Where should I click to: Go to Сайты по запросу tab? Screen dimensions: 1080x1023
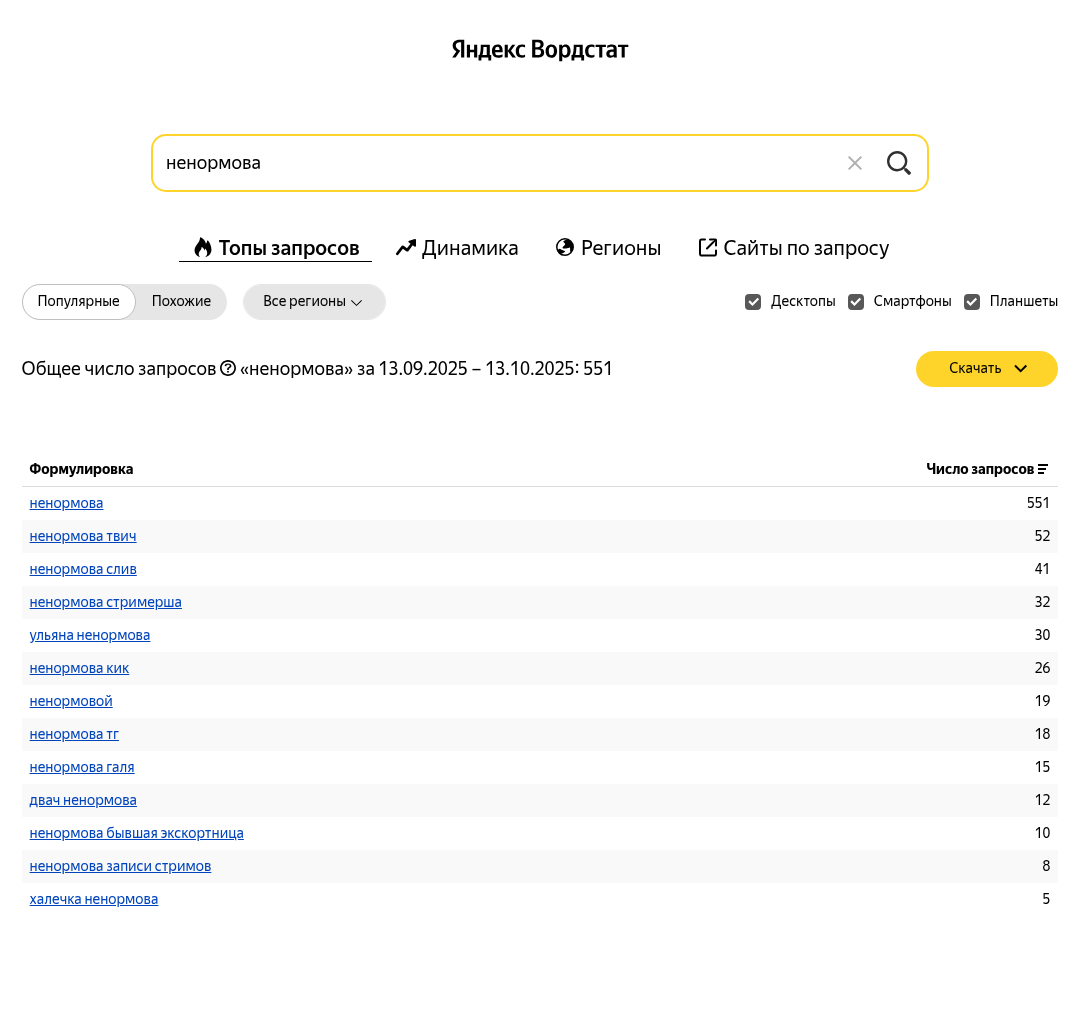point(793,248)
